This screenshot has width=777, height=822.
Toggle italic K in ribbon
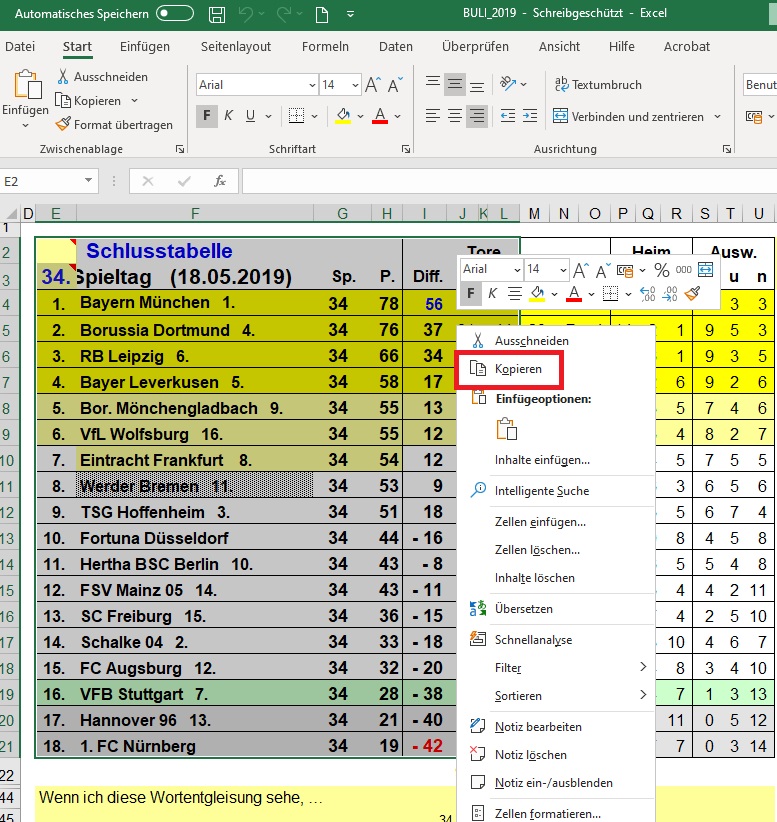tap(229, 115)
